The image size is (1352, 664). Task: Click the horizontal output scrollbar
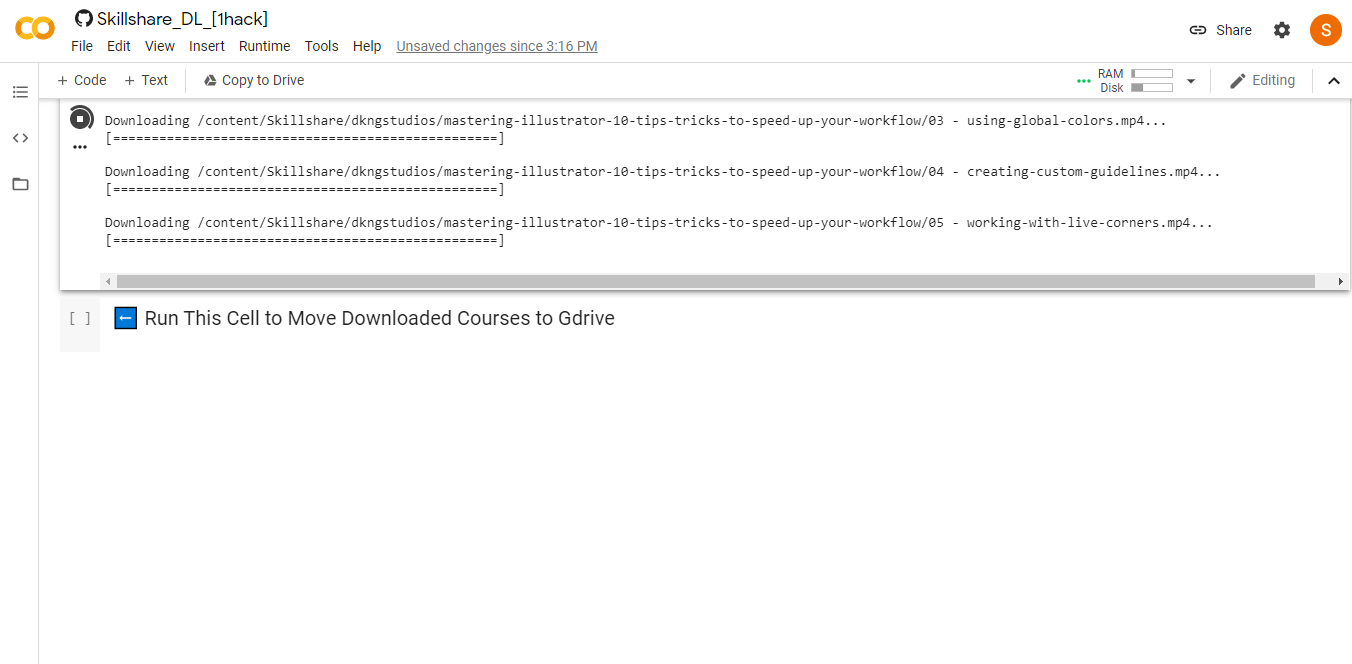click(715, 282)
